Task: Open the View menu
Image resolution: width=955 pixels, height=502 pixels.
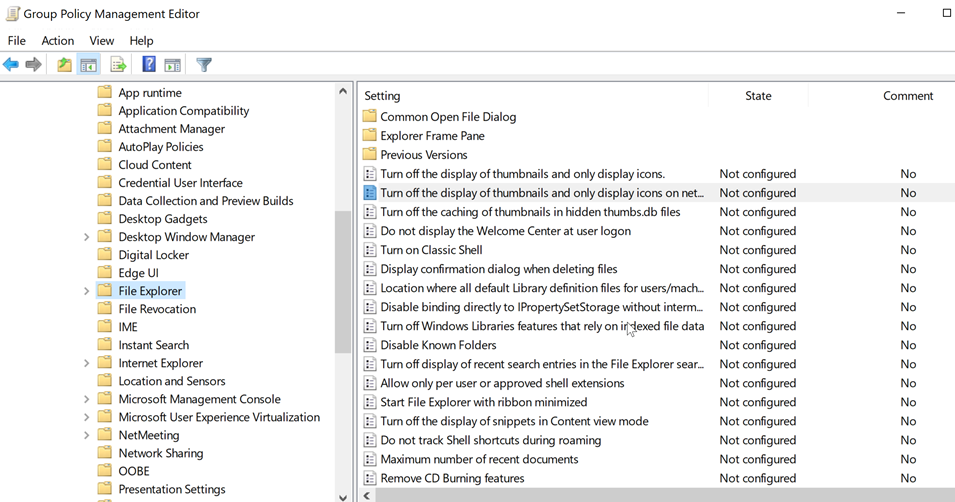Action: pos(102,41)
